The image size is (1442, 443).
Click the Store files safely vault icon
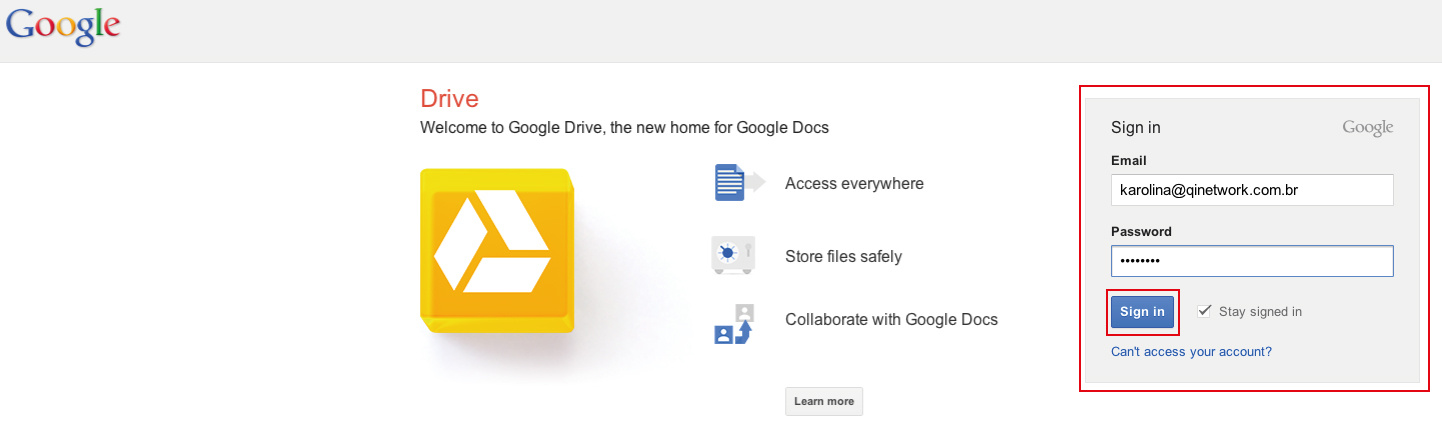tap(732, 256)
